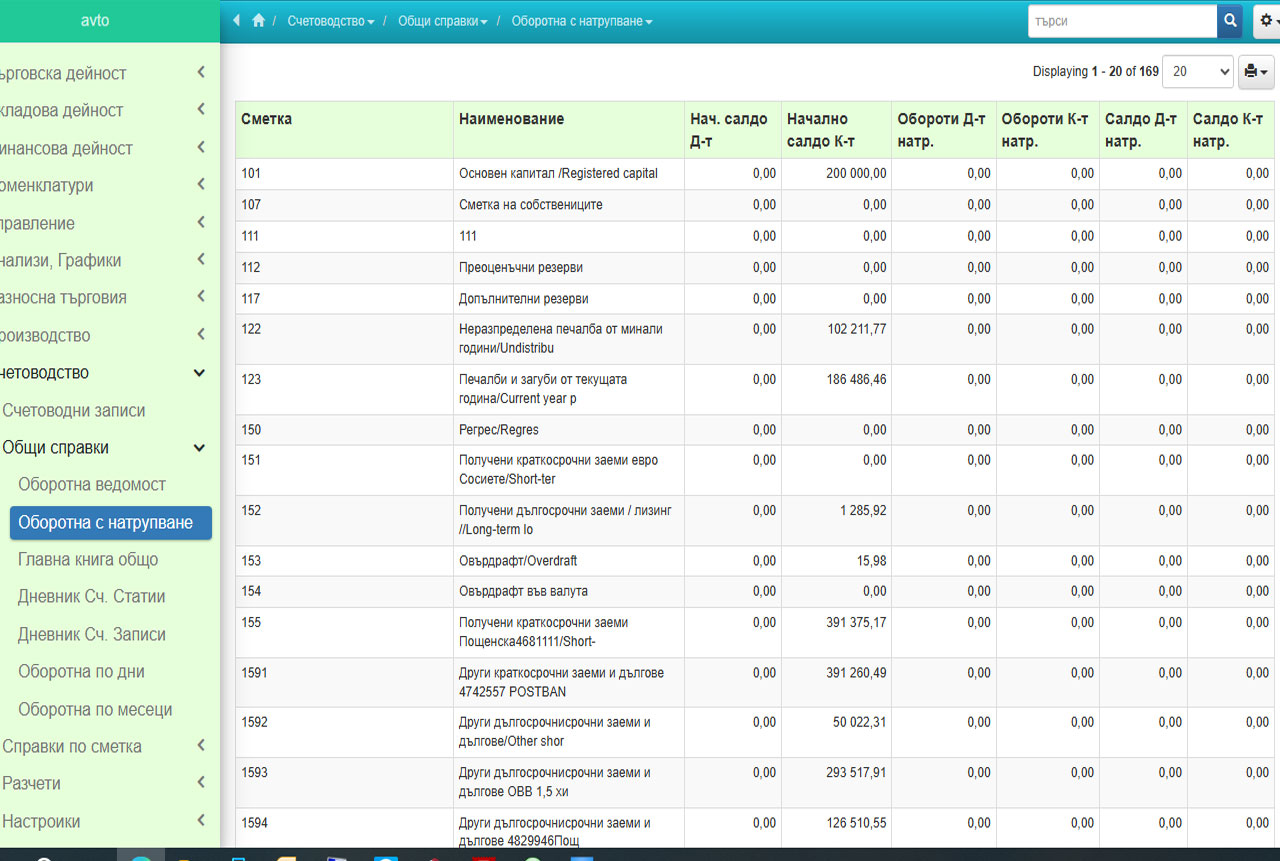1280x861 pixels.
Task: Click the magnifier search button
Action: coord(1229,20)
